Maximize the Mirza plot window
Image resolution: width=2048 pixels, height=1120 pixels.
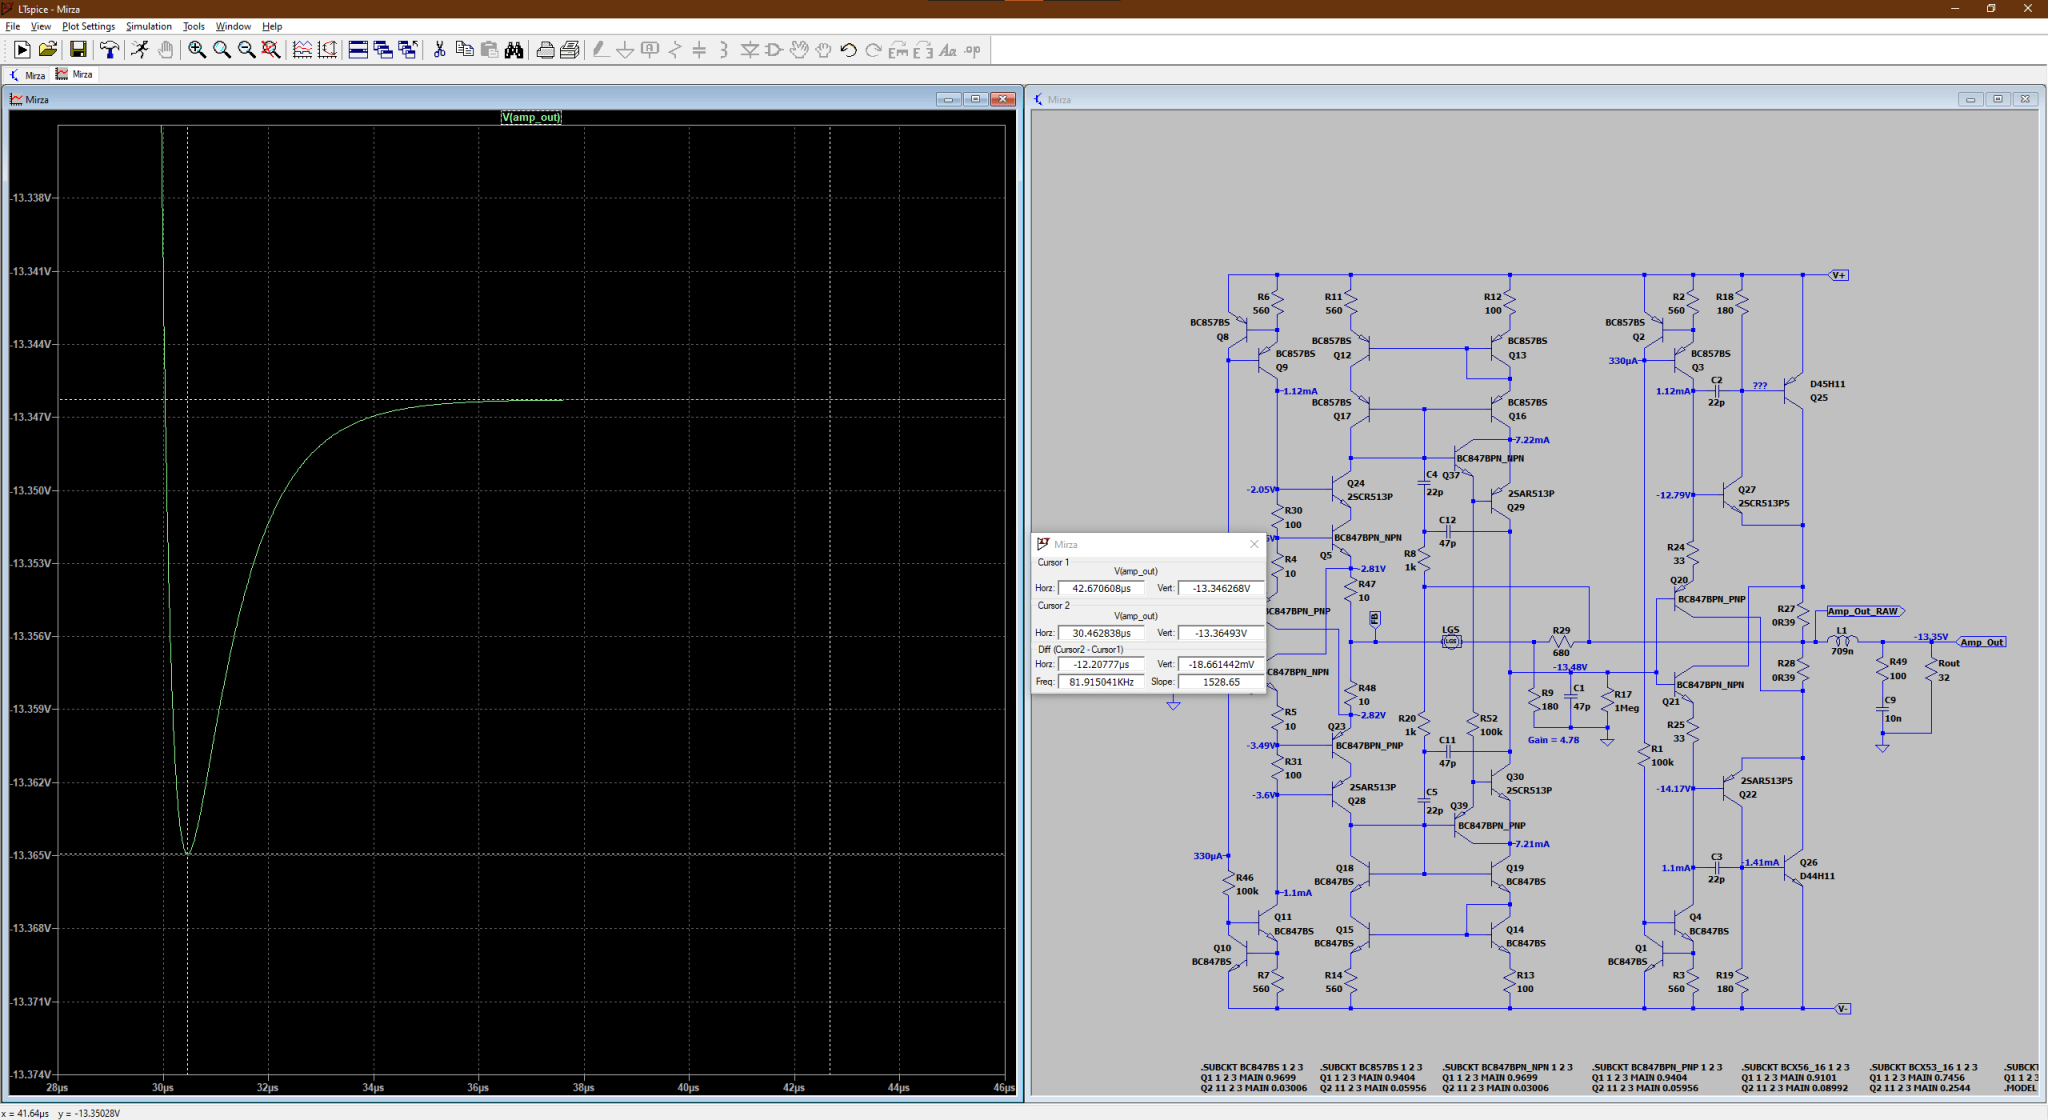976,99
